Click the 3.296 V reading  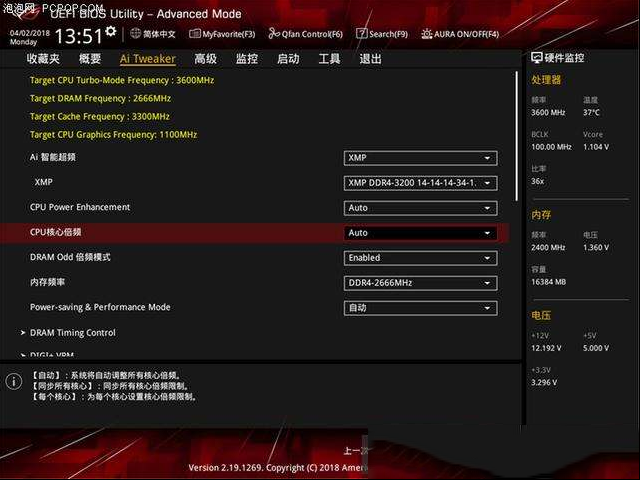pyautogui.click(x=544, y=382)
